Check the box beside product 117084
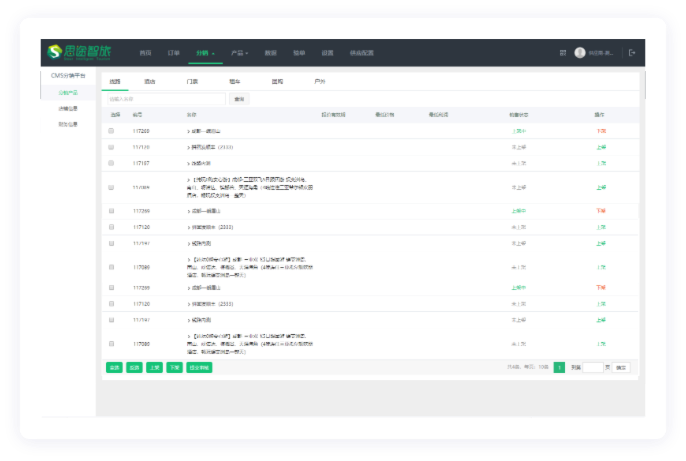Screen dimensions: 686x461 coord(111,187)
